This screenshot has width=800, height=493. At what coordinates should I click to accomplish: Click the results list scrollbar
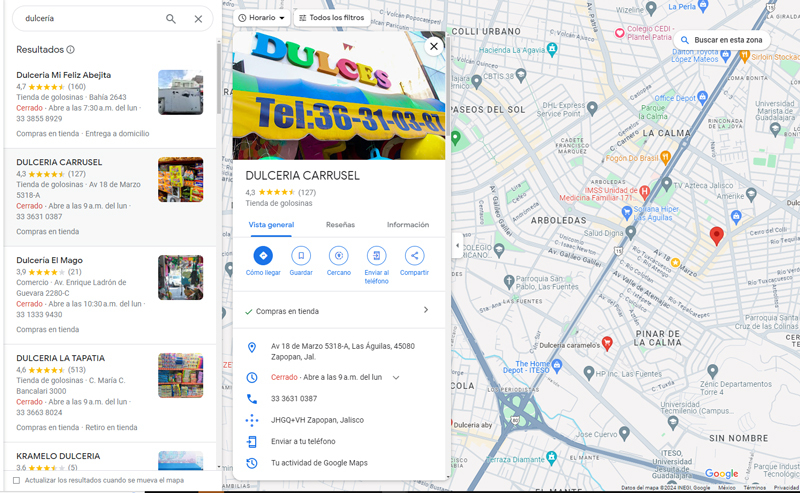pyautogui.click(x=219, y=79)
